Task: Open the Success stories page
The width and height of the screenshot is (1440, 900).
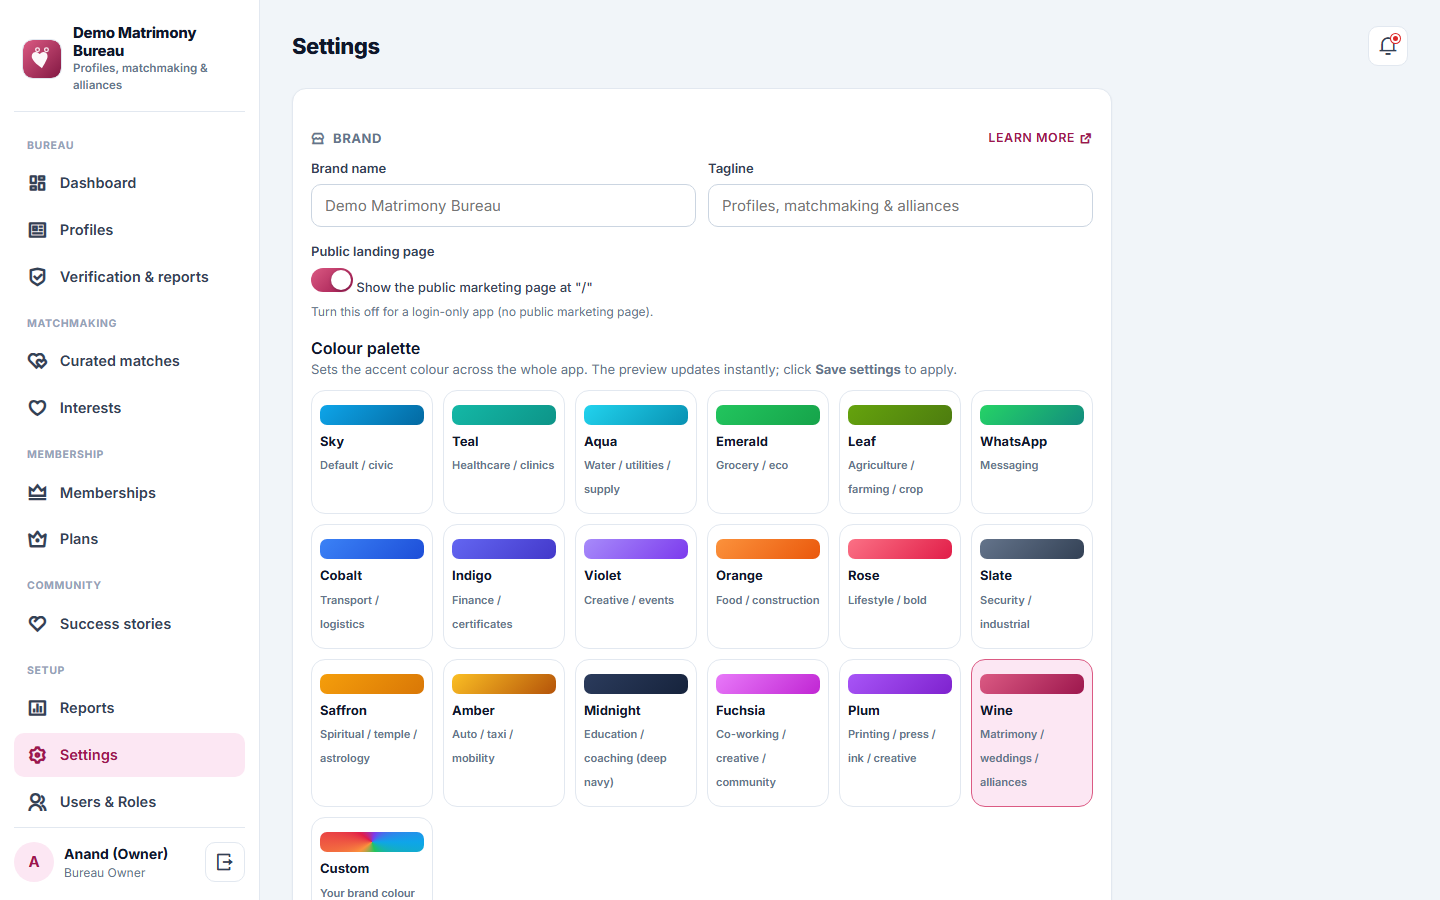Action: [129, 624]
